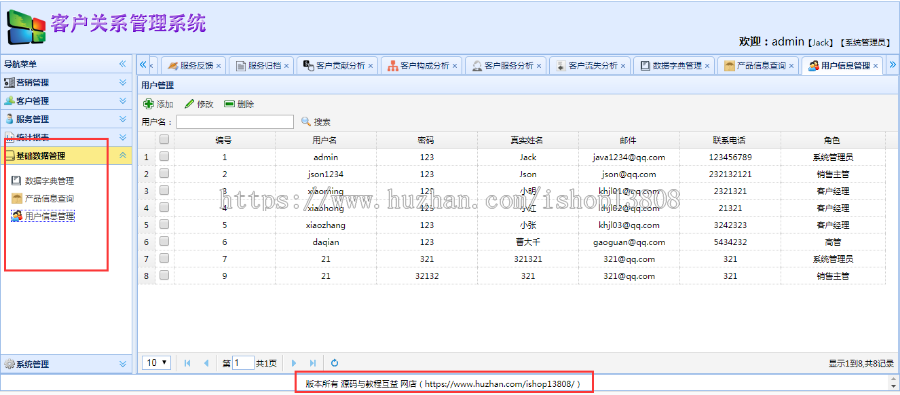Click the 营销管理 section icon
The image size is (900, 395).
[9, 82]
